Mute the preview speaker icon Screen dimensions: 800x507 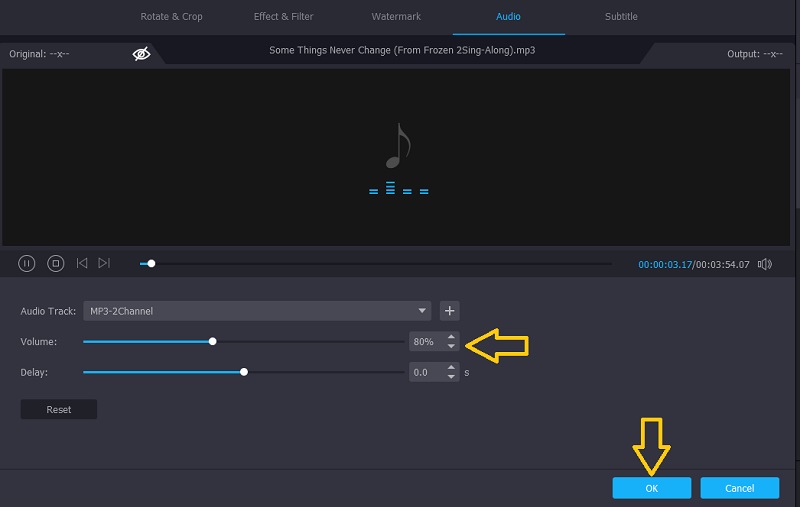[765, 264]
